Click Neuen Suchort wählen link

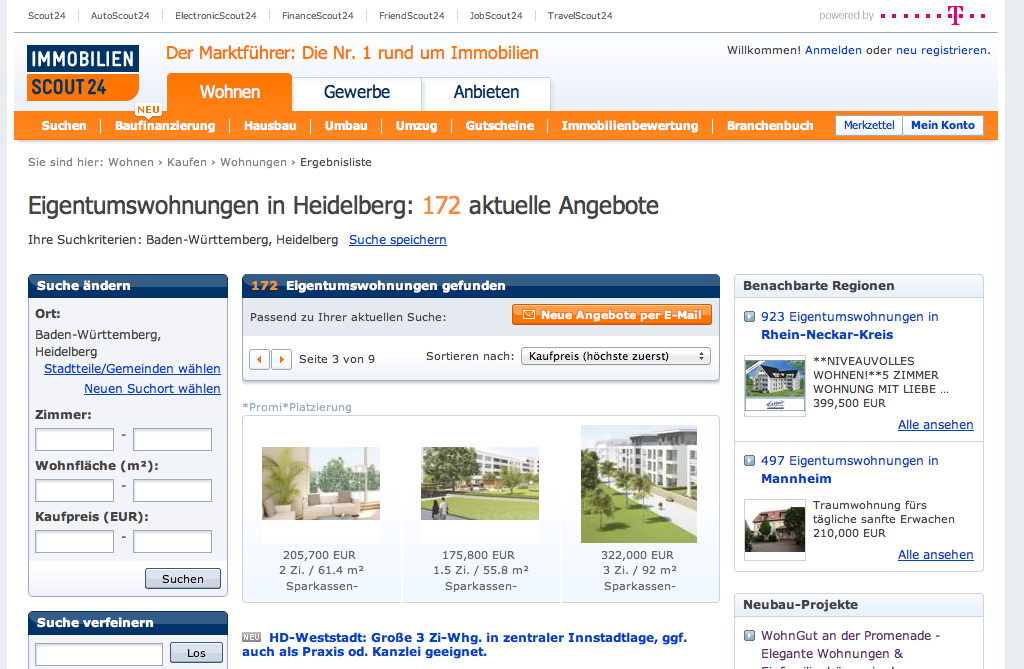(x=152, y=388)
